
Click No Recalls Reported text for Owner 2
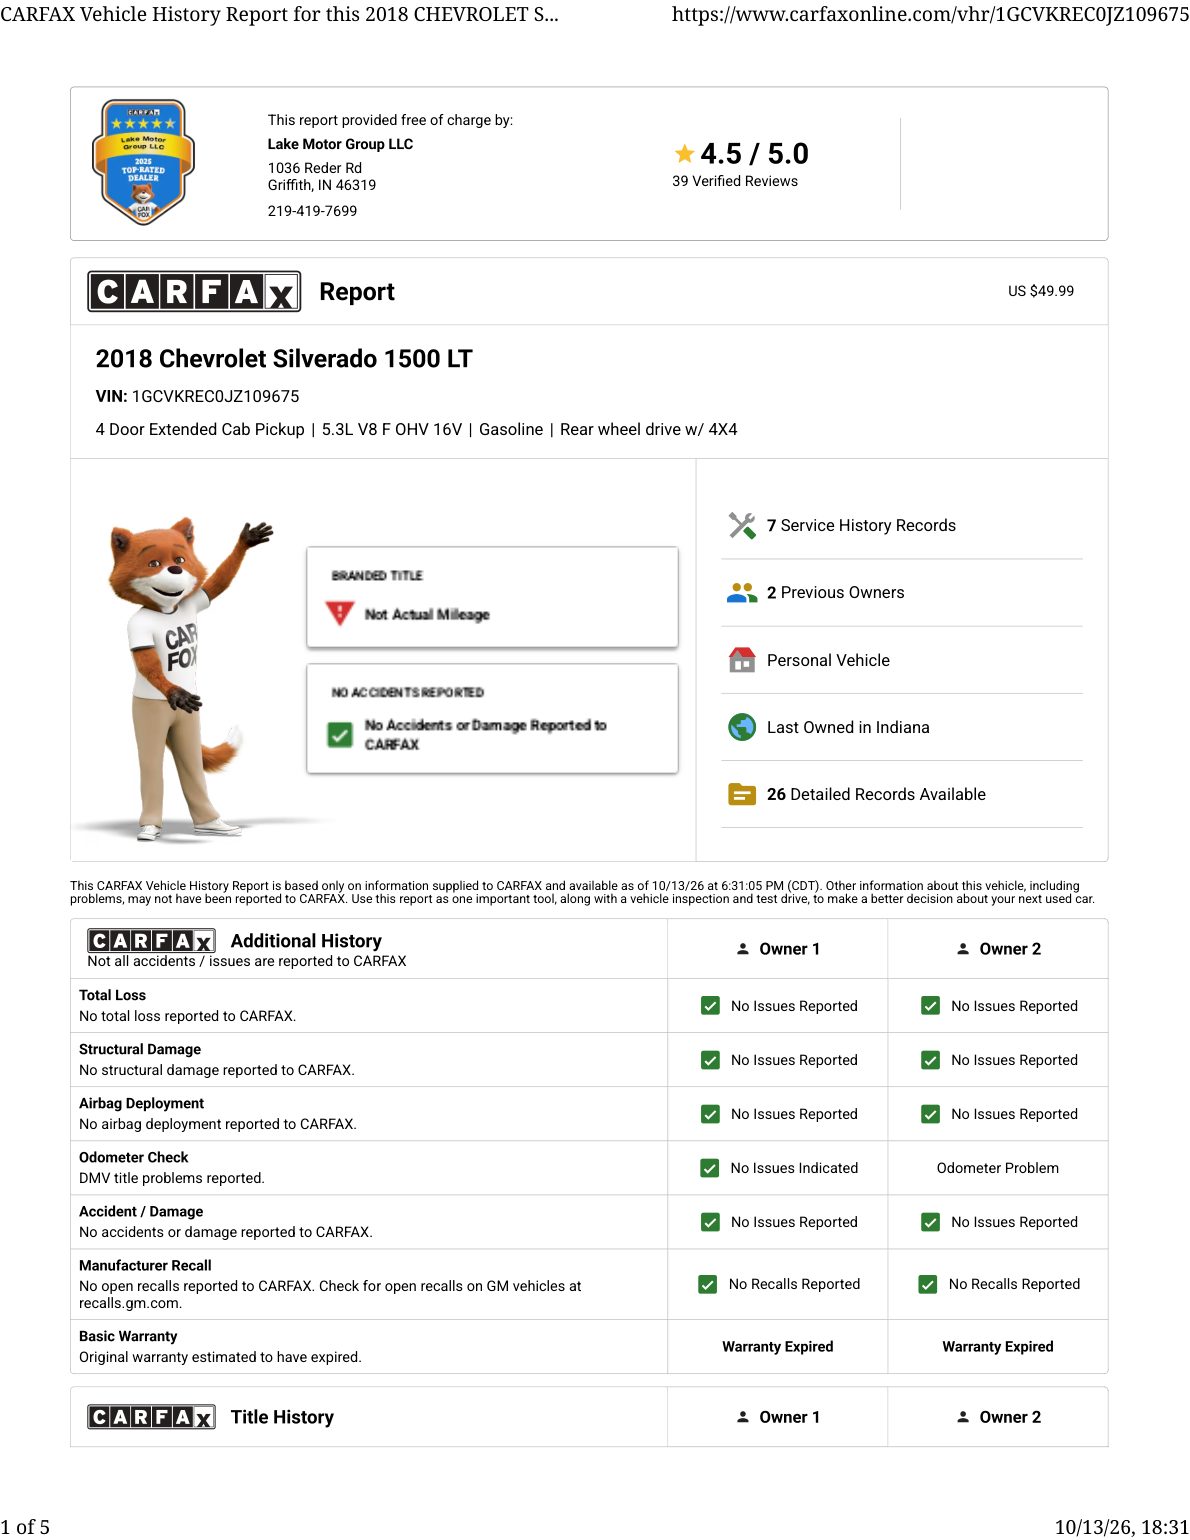tap(1014, 1284)
